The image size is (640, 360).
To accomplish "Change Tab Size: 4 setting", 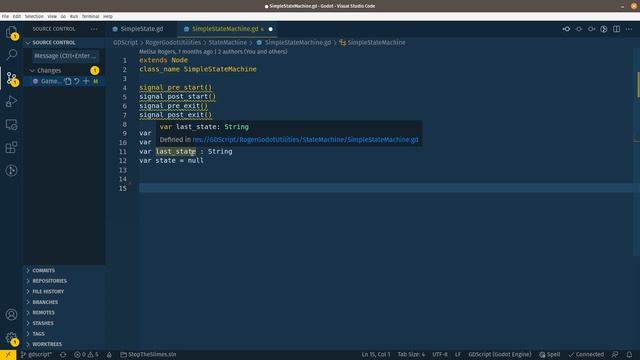I will coord(411,355).
